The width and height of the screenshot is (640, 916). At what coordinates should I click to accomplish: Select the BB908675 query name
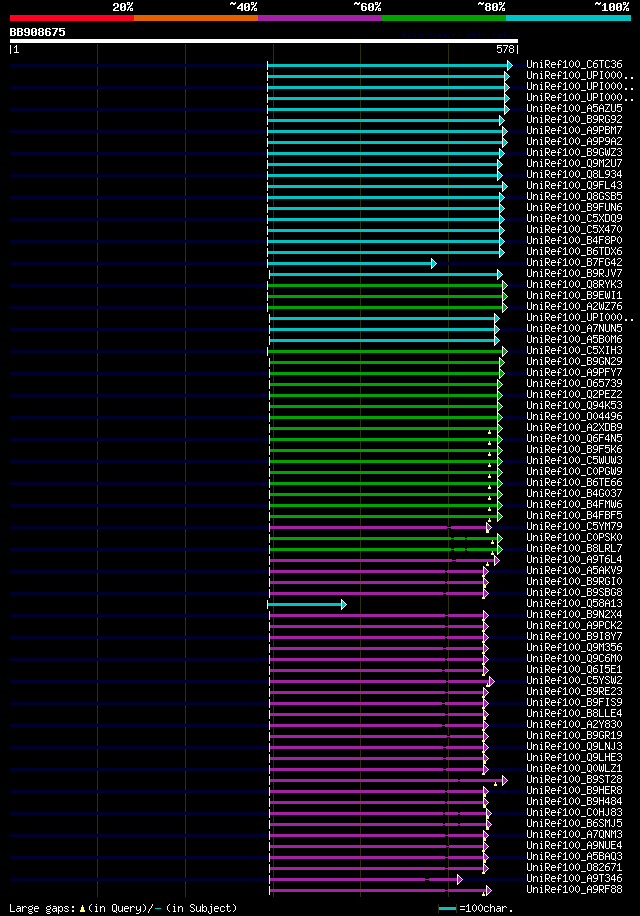point(37,32)
